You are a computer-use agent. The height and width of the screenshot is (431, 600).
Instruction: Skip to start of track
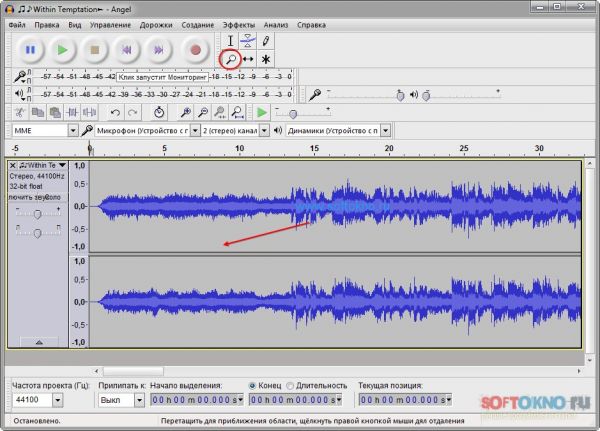128,49
